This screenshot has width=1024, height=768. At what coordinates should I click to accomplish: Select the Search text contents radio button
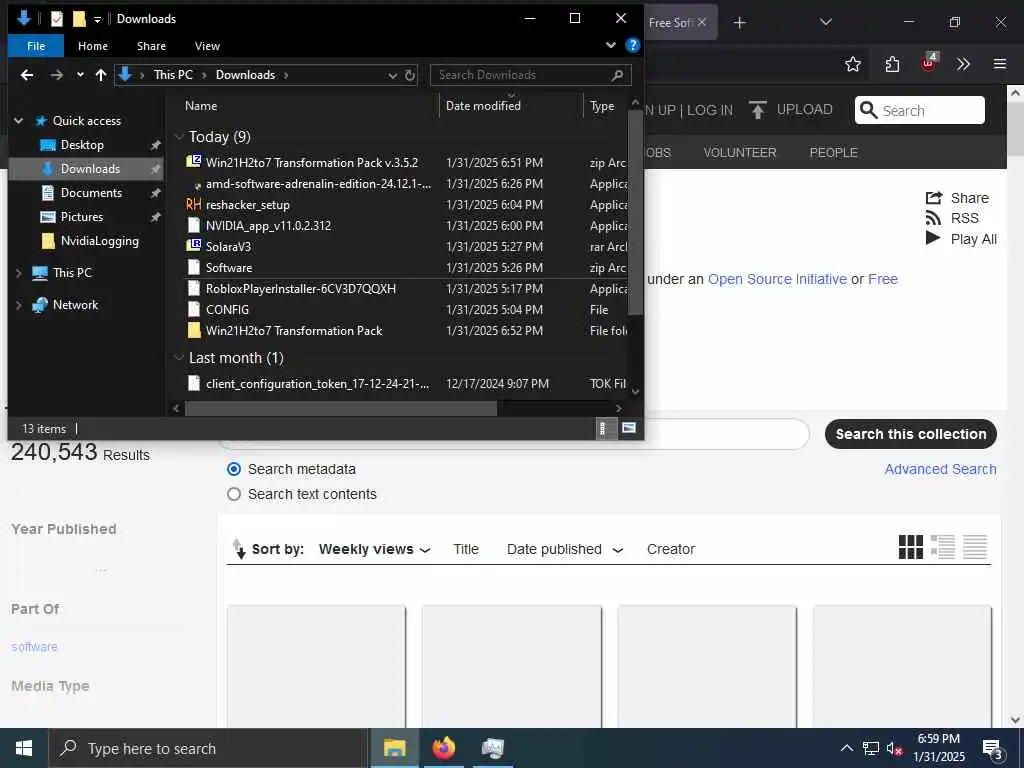pos(234,494)
